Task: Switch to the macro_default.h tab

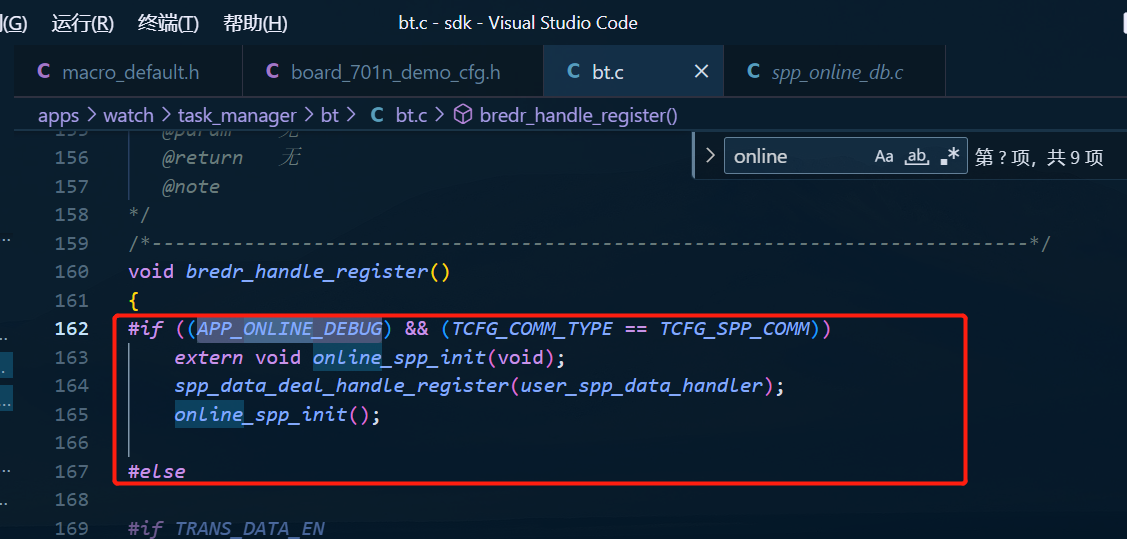Action: [128, 72]
